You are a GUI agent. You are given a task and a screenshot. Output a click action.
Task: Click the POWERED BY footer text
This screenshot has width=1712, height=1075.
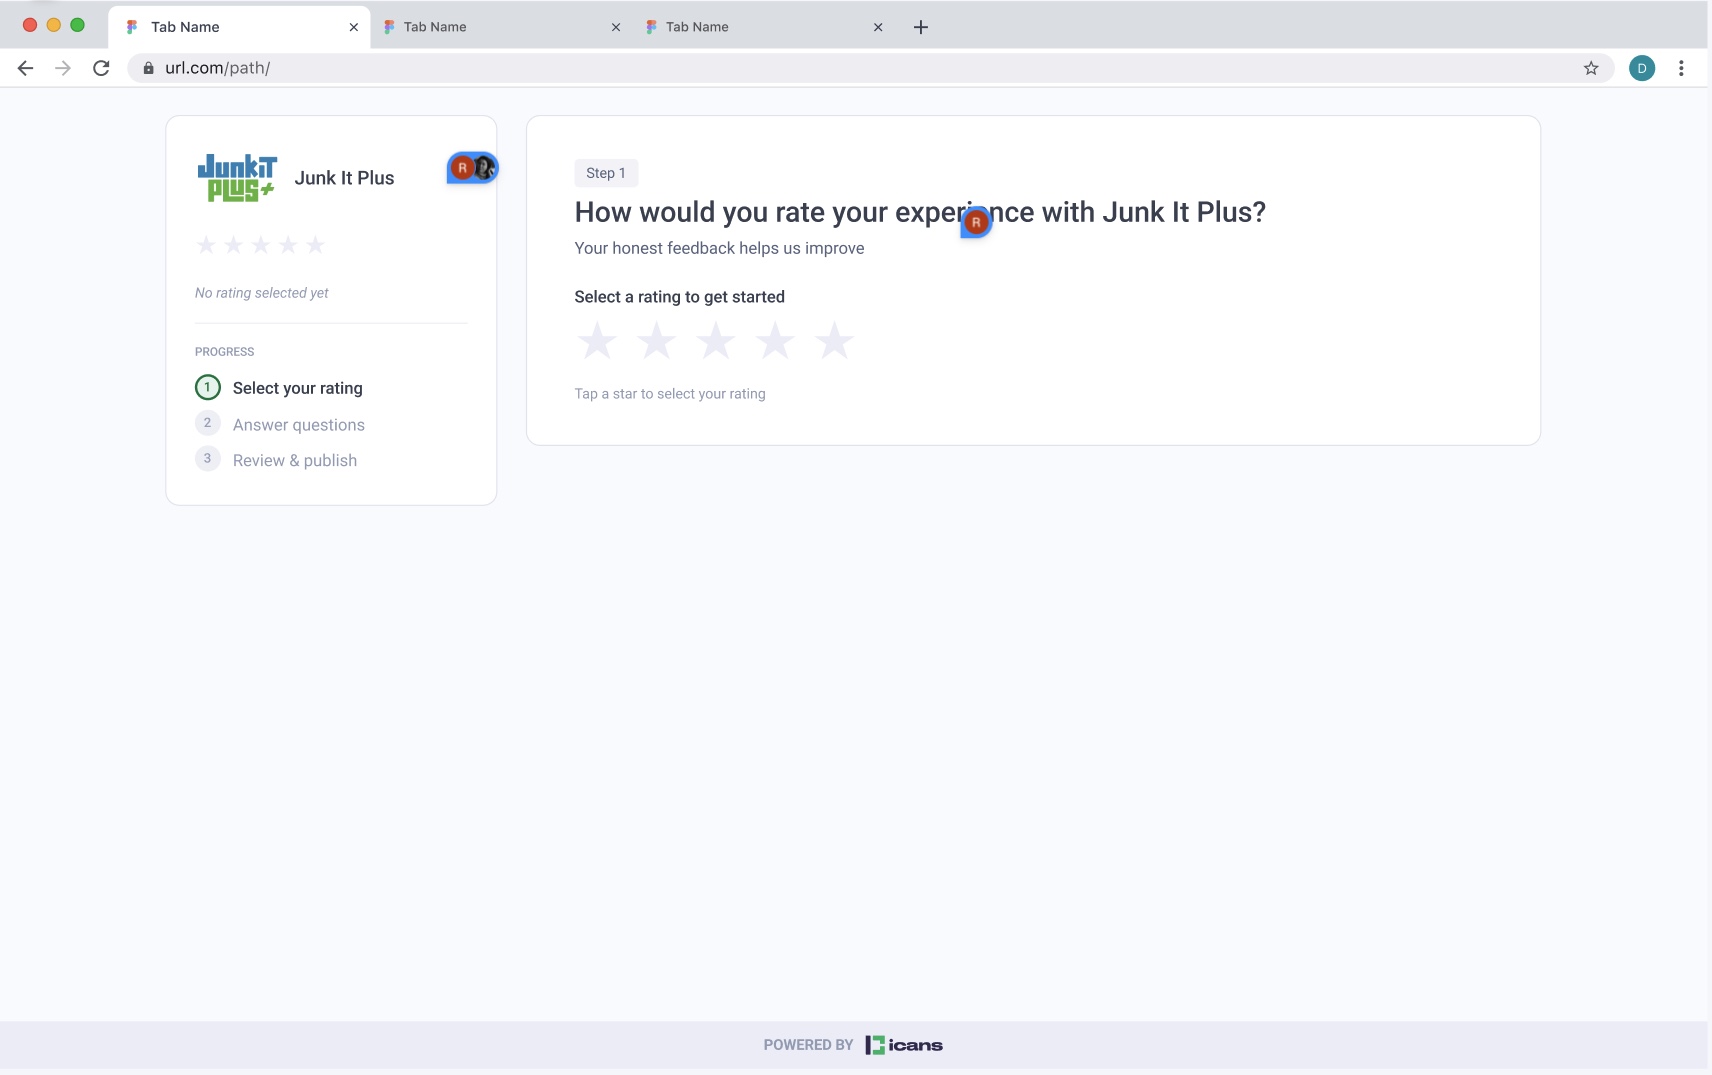(809, 1045)
